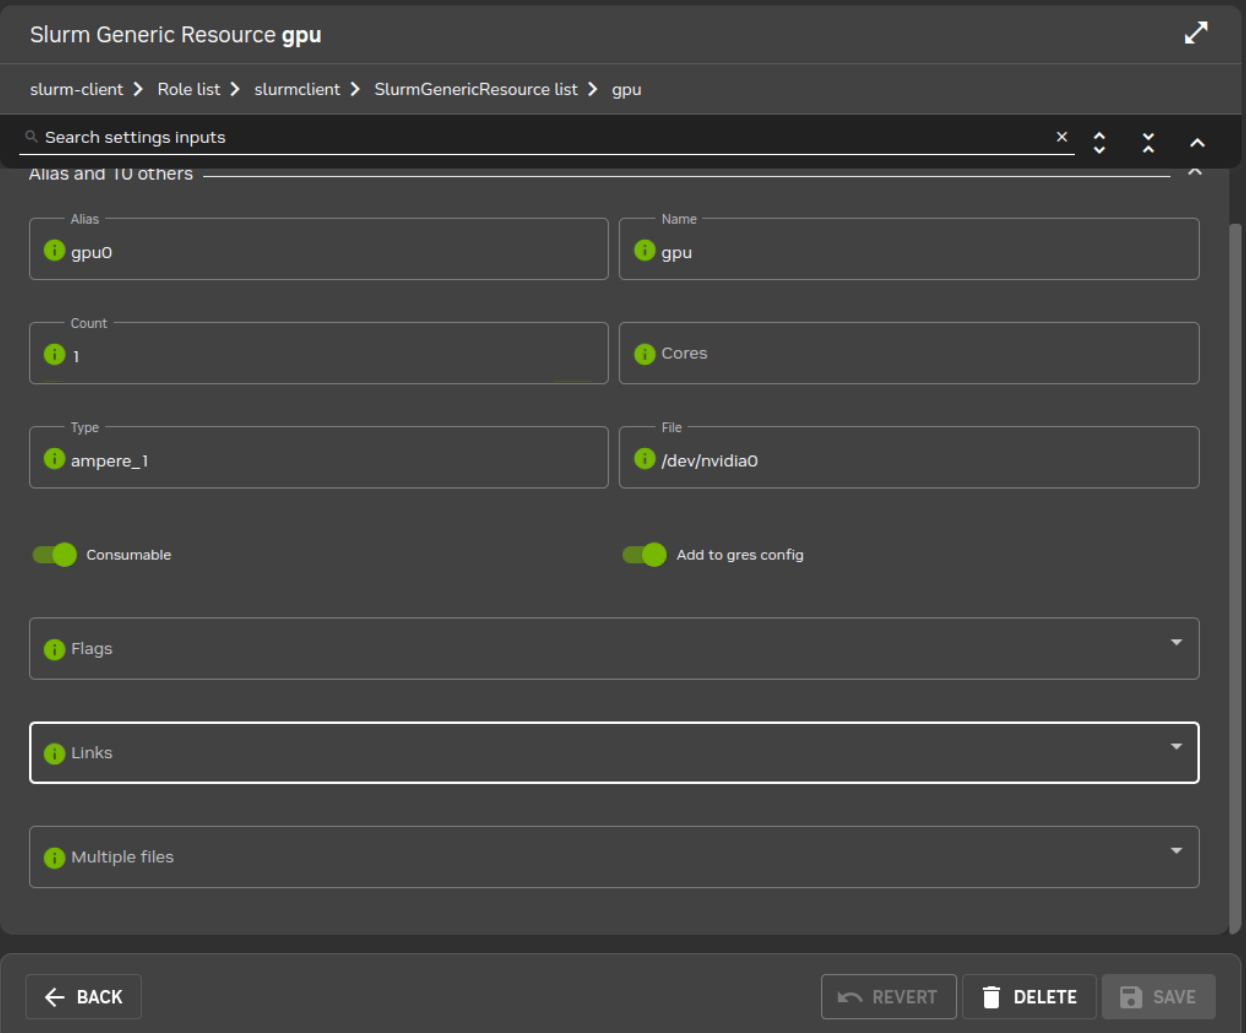Click inside the search settings inputs field
This screenshot has height=1033, width=1246.
[400, 136]
